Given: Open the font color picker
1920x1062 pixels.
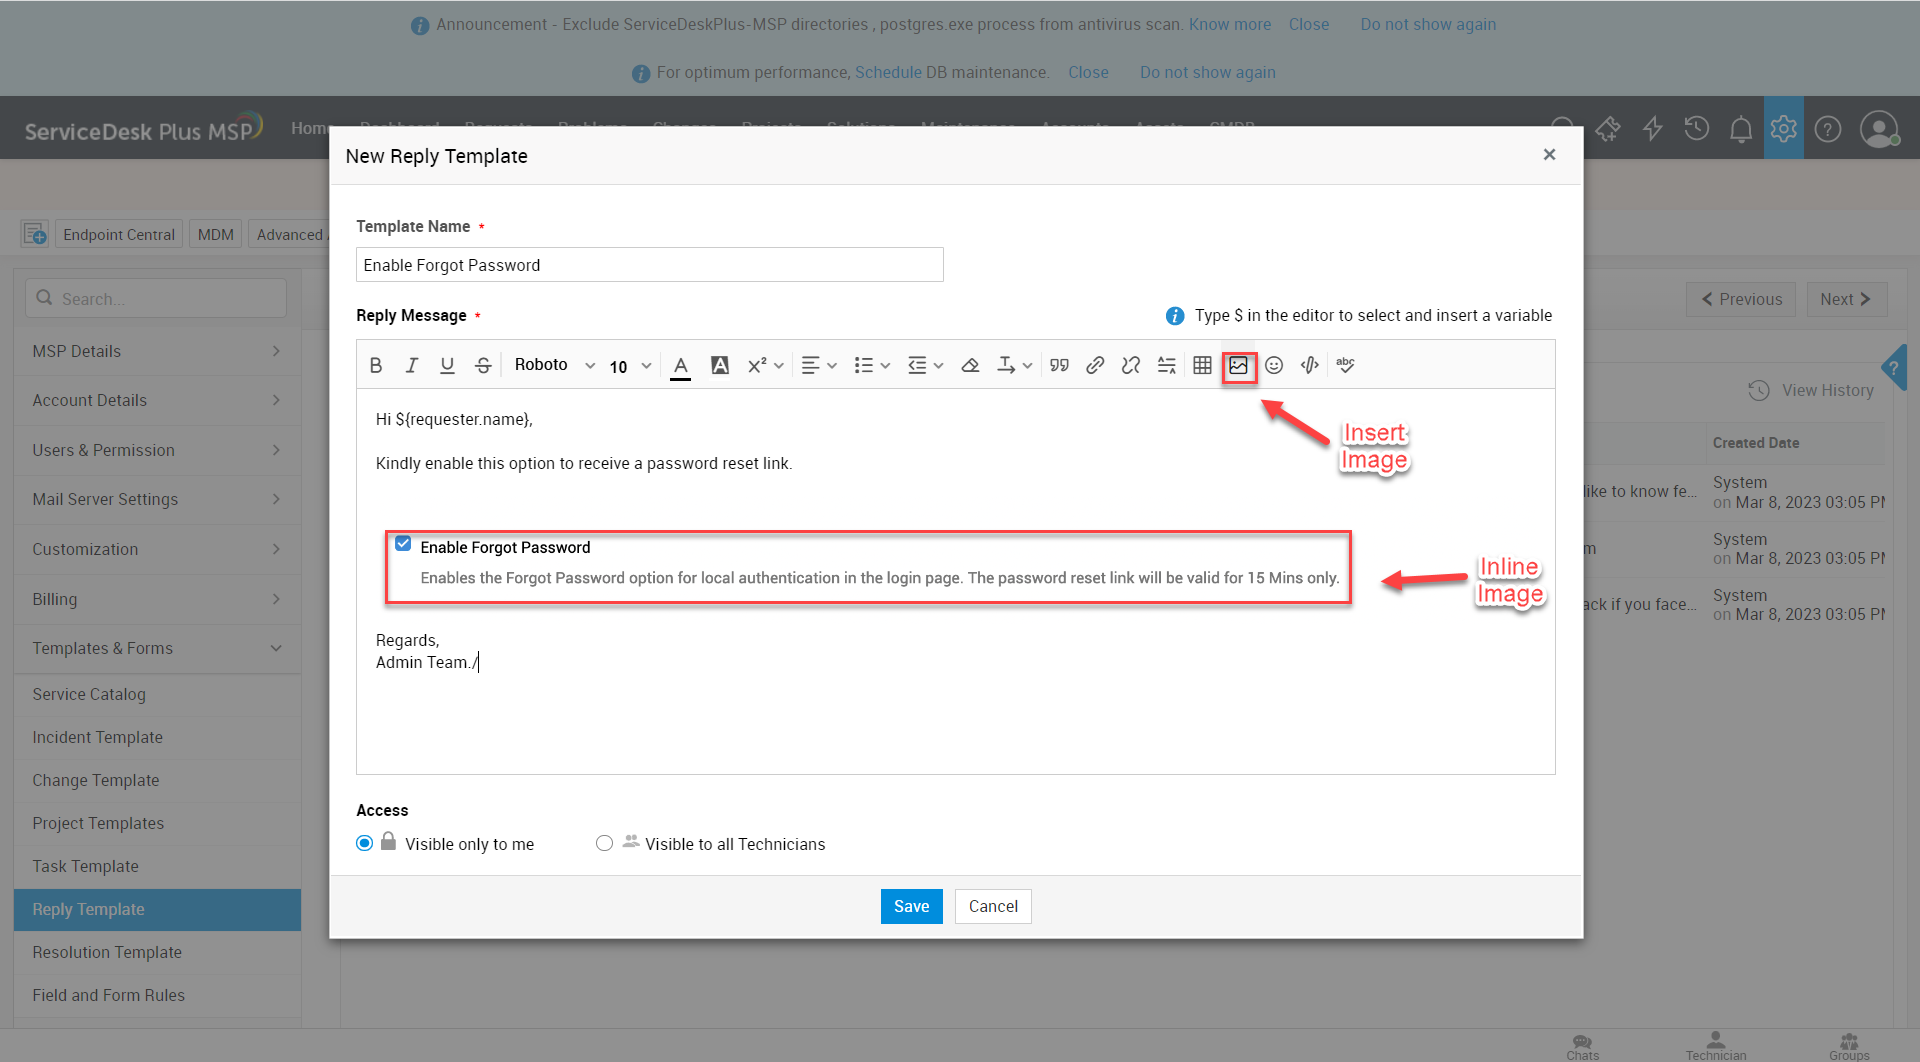Looking at the screenshot, I should coord(680,366).
